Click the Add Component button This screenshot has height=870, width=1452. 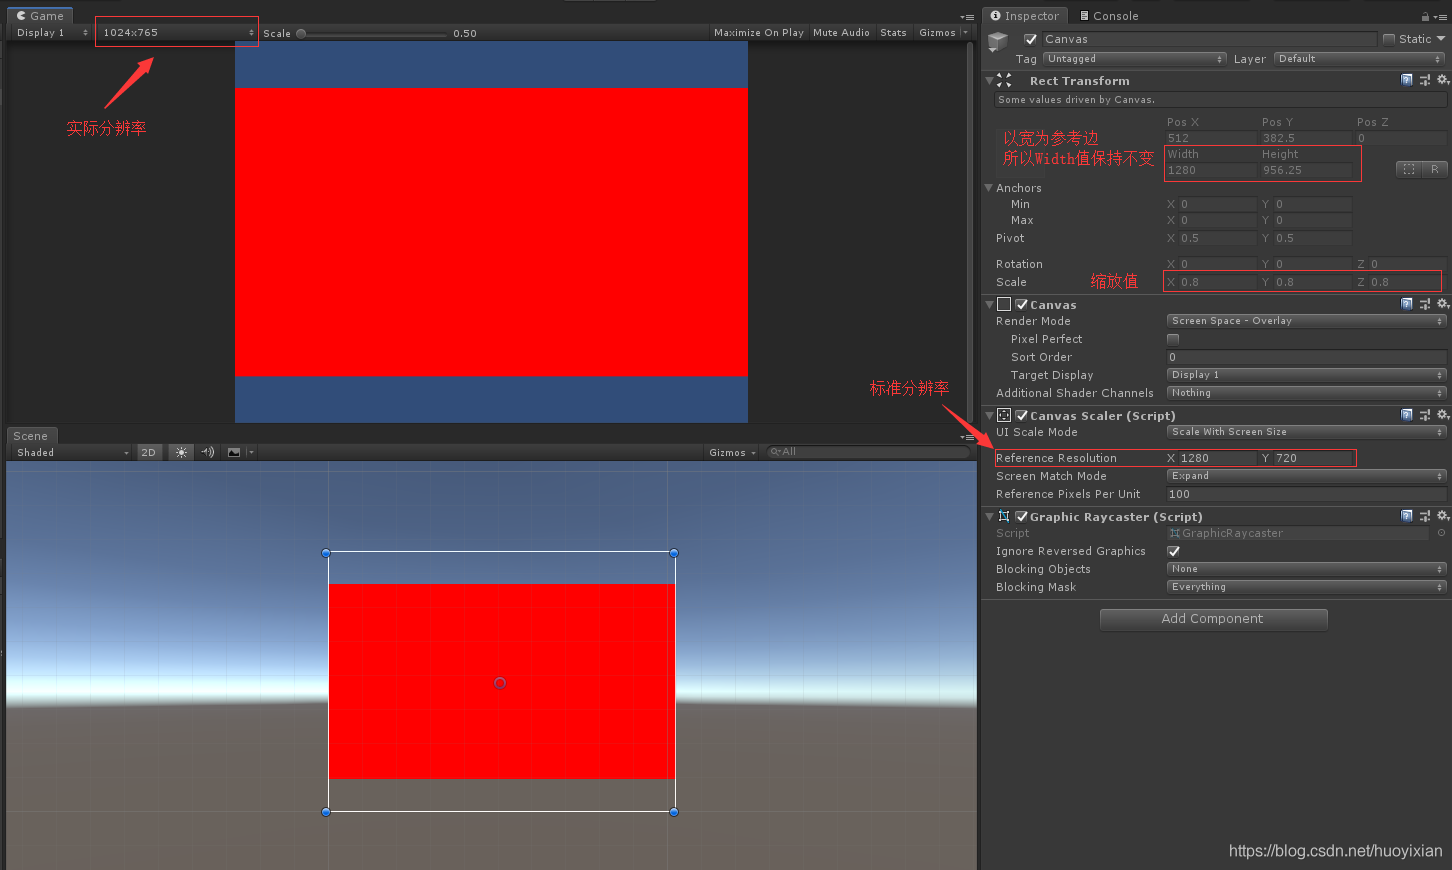click(1213, 619)
